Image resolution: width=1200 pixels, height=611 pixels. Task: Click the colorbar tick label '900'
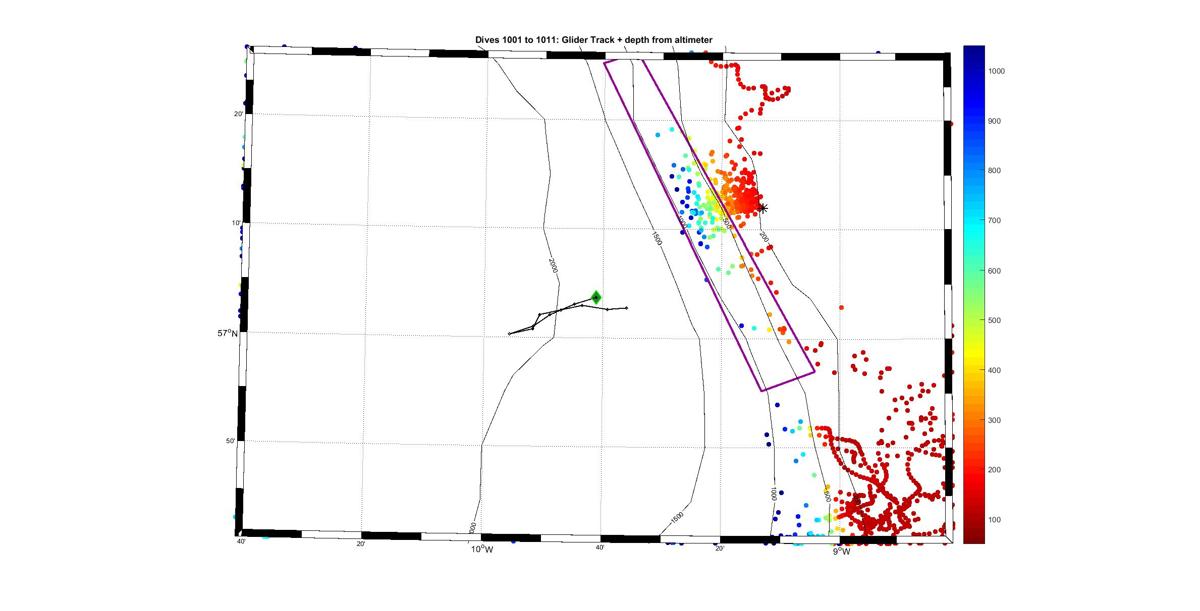pos(996,121)
